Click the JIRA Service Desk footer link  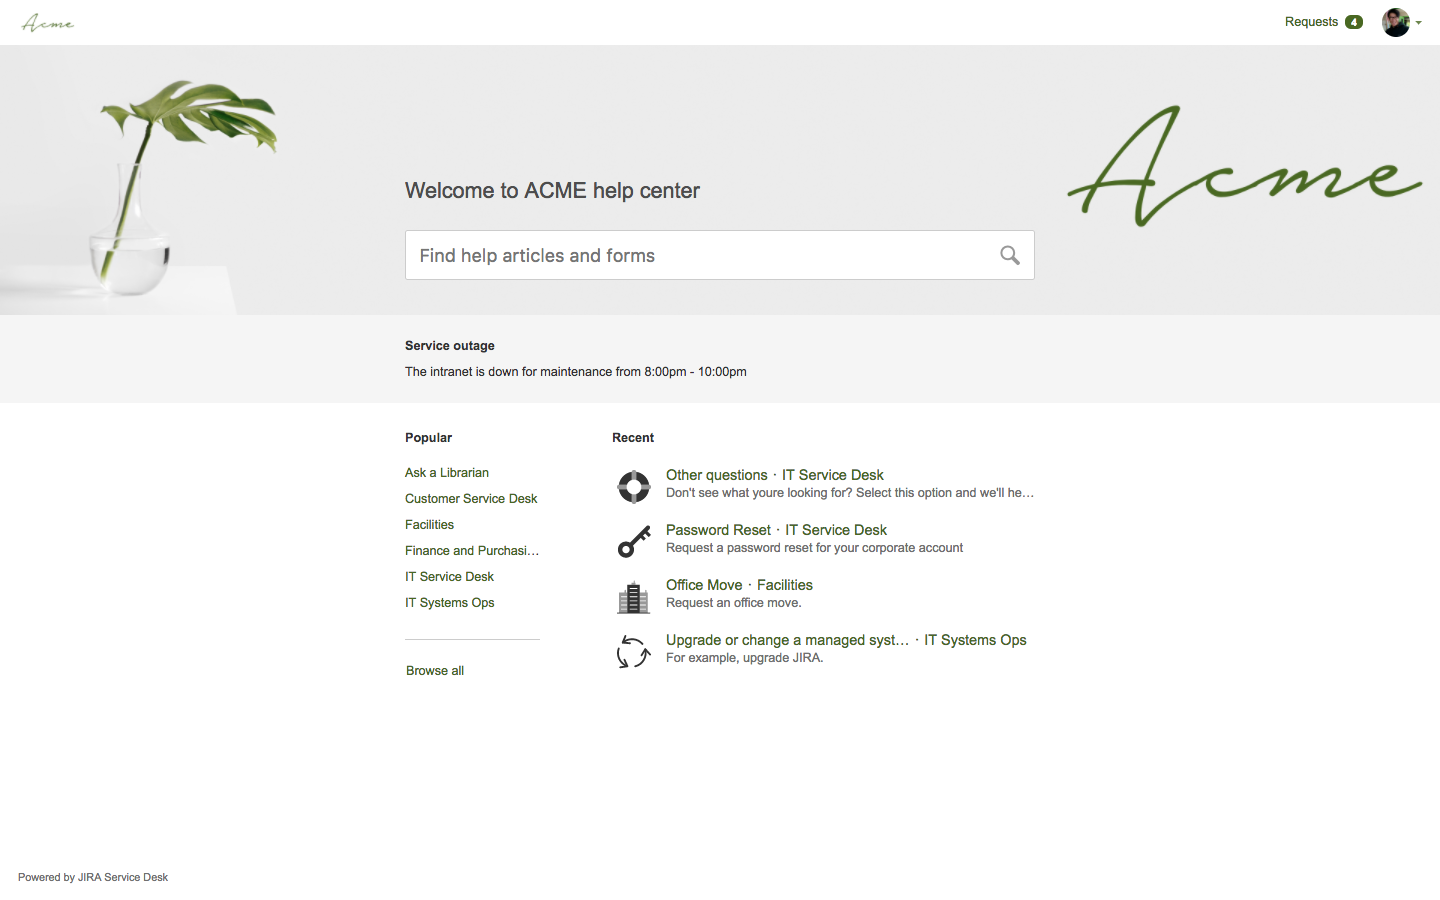[x=122, y=877]
